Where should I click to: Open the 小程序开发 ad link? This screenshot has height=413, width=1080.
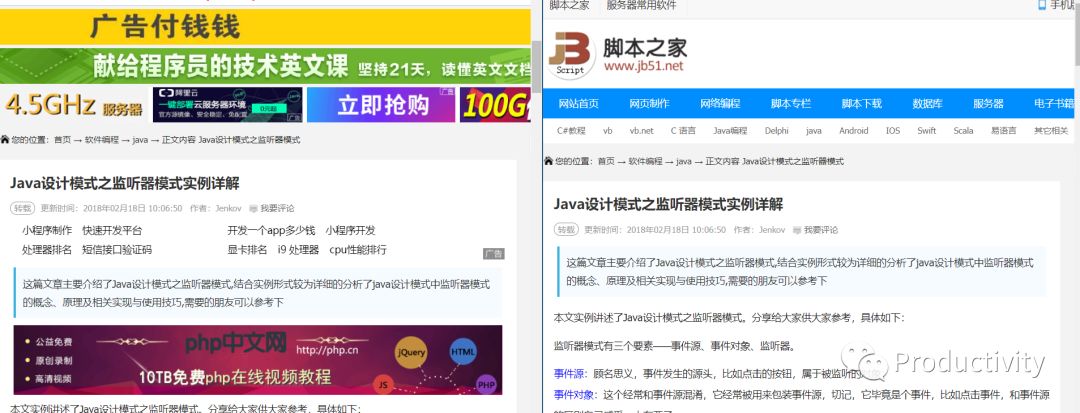[x=351, y=231]
